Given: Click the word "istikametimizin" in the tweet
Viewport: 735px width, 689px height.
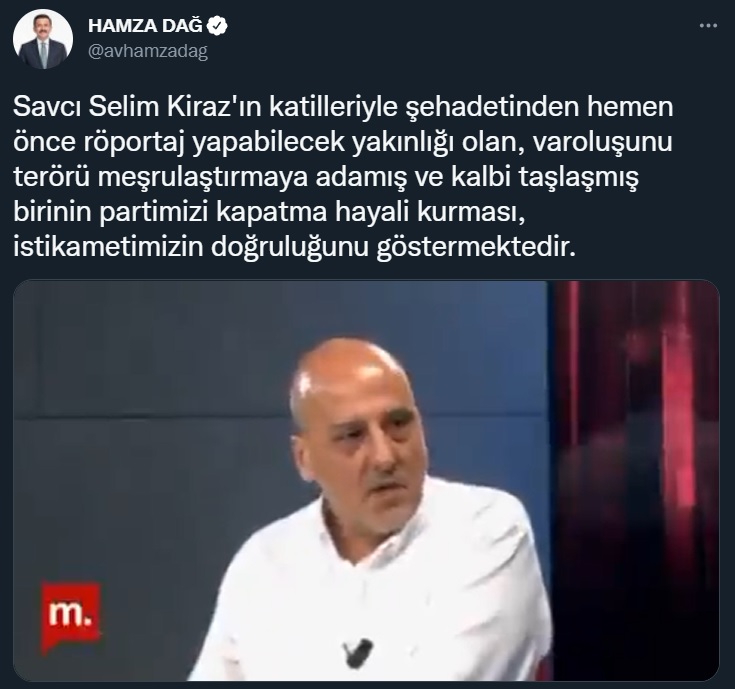Looking at the screenshot, I should pyautogui.click(x=108, y=248).
